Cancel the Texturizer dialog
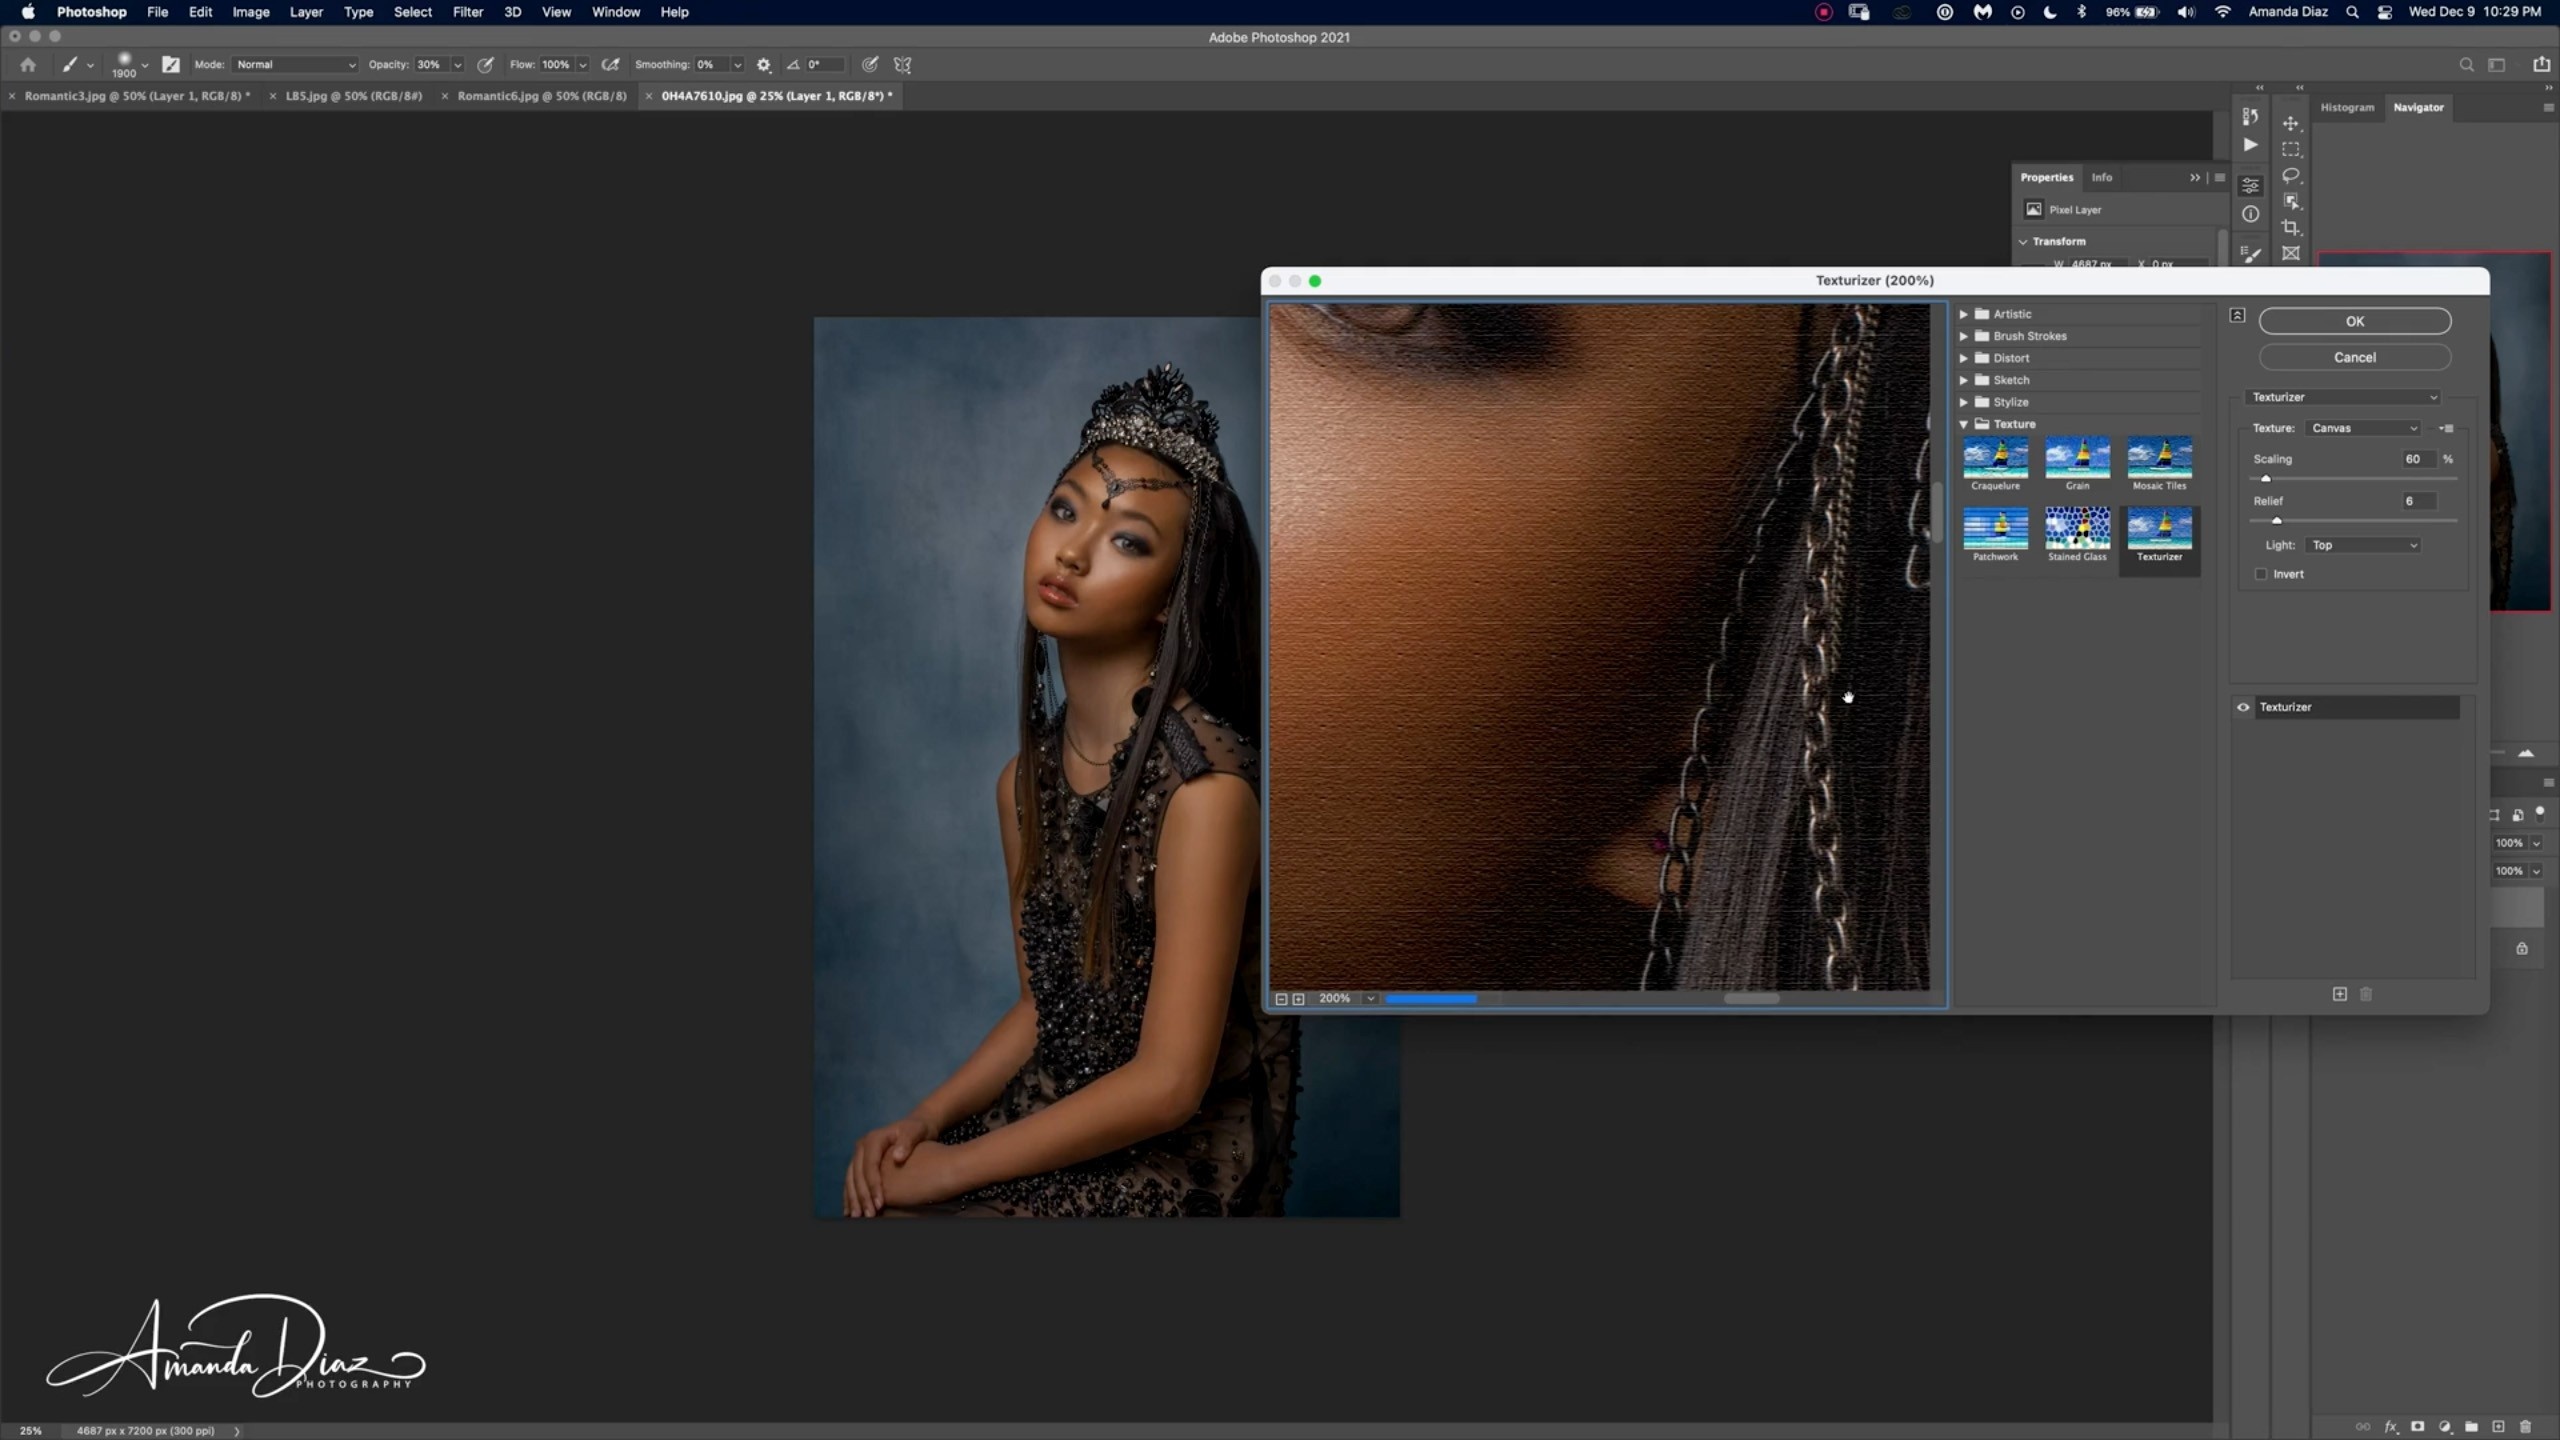 [2354, 357]
